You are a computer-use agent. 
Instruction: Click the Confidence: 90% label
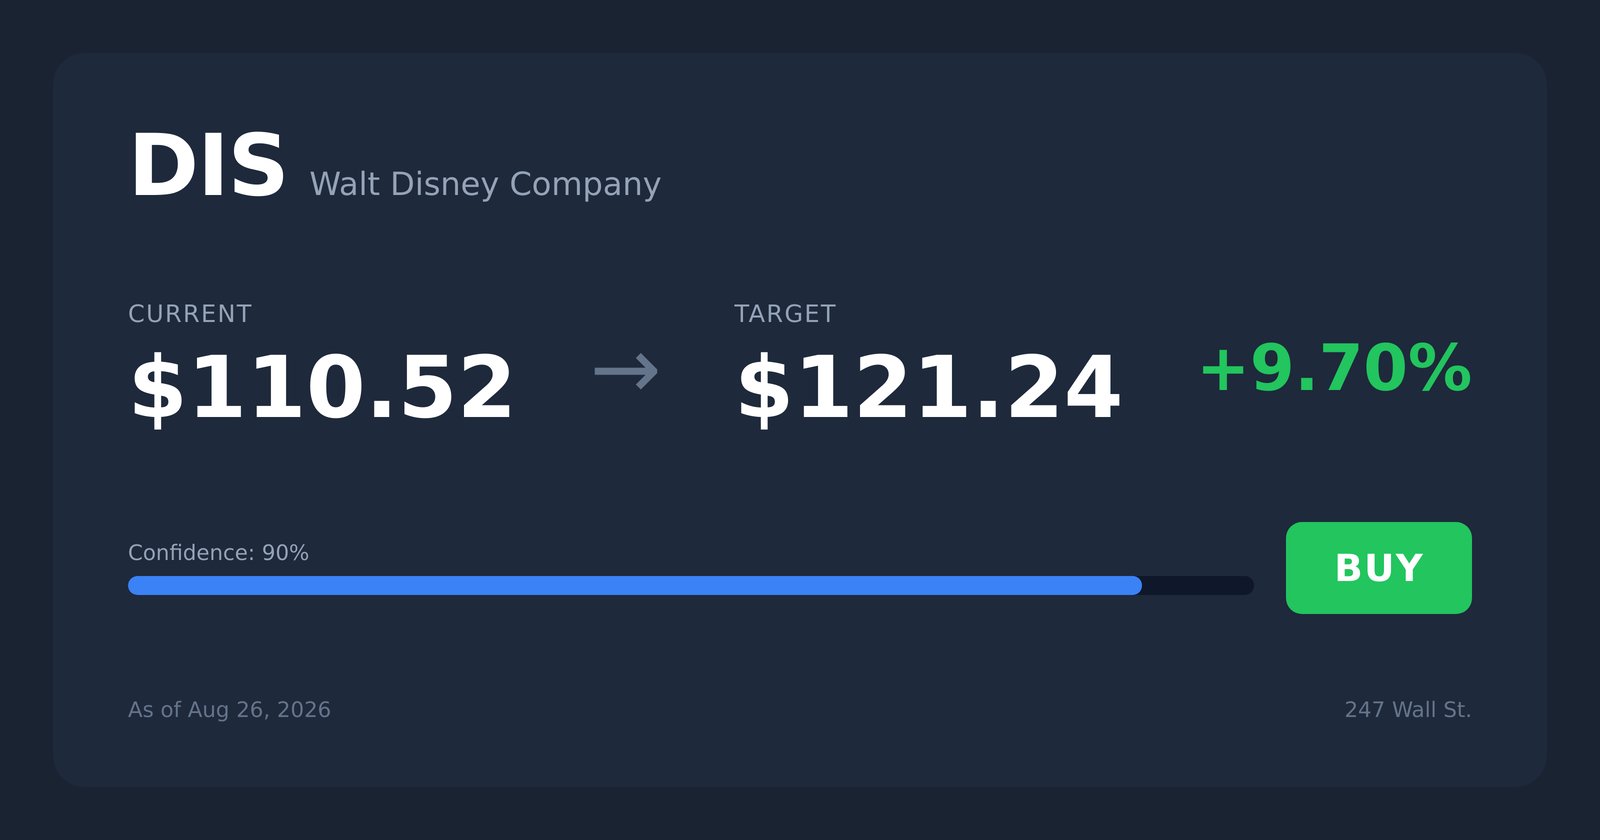pyautogui.click(x=218, y=553)
